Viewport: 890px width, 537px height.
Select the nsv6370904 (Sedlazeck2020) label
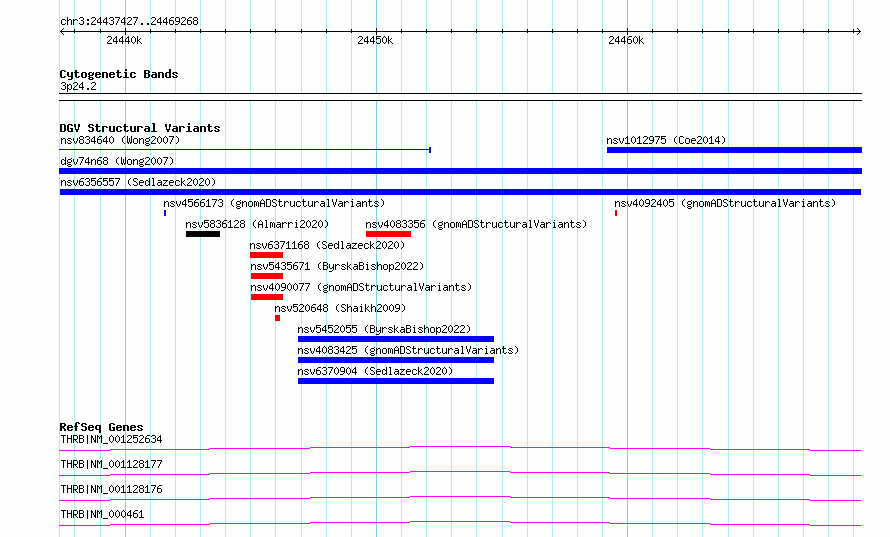click(x=375, y=371)
